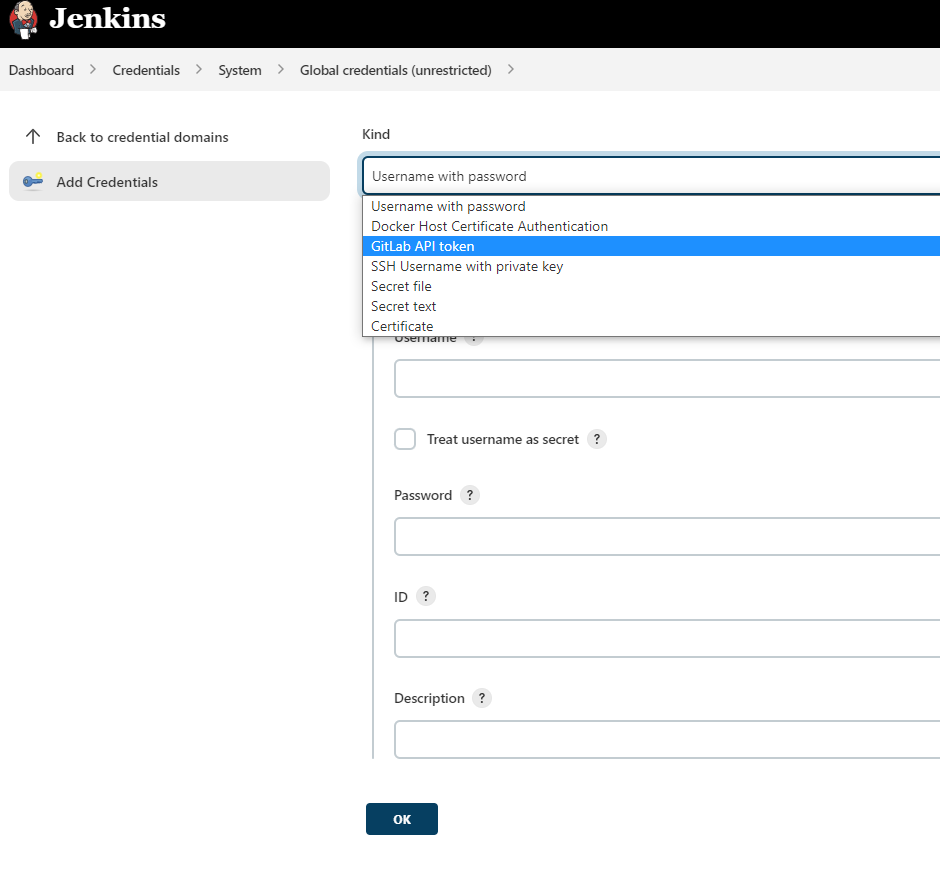Select Certificate option in Kind list
The height and width of the screenshot is (885, 940).
coord(651,326)
